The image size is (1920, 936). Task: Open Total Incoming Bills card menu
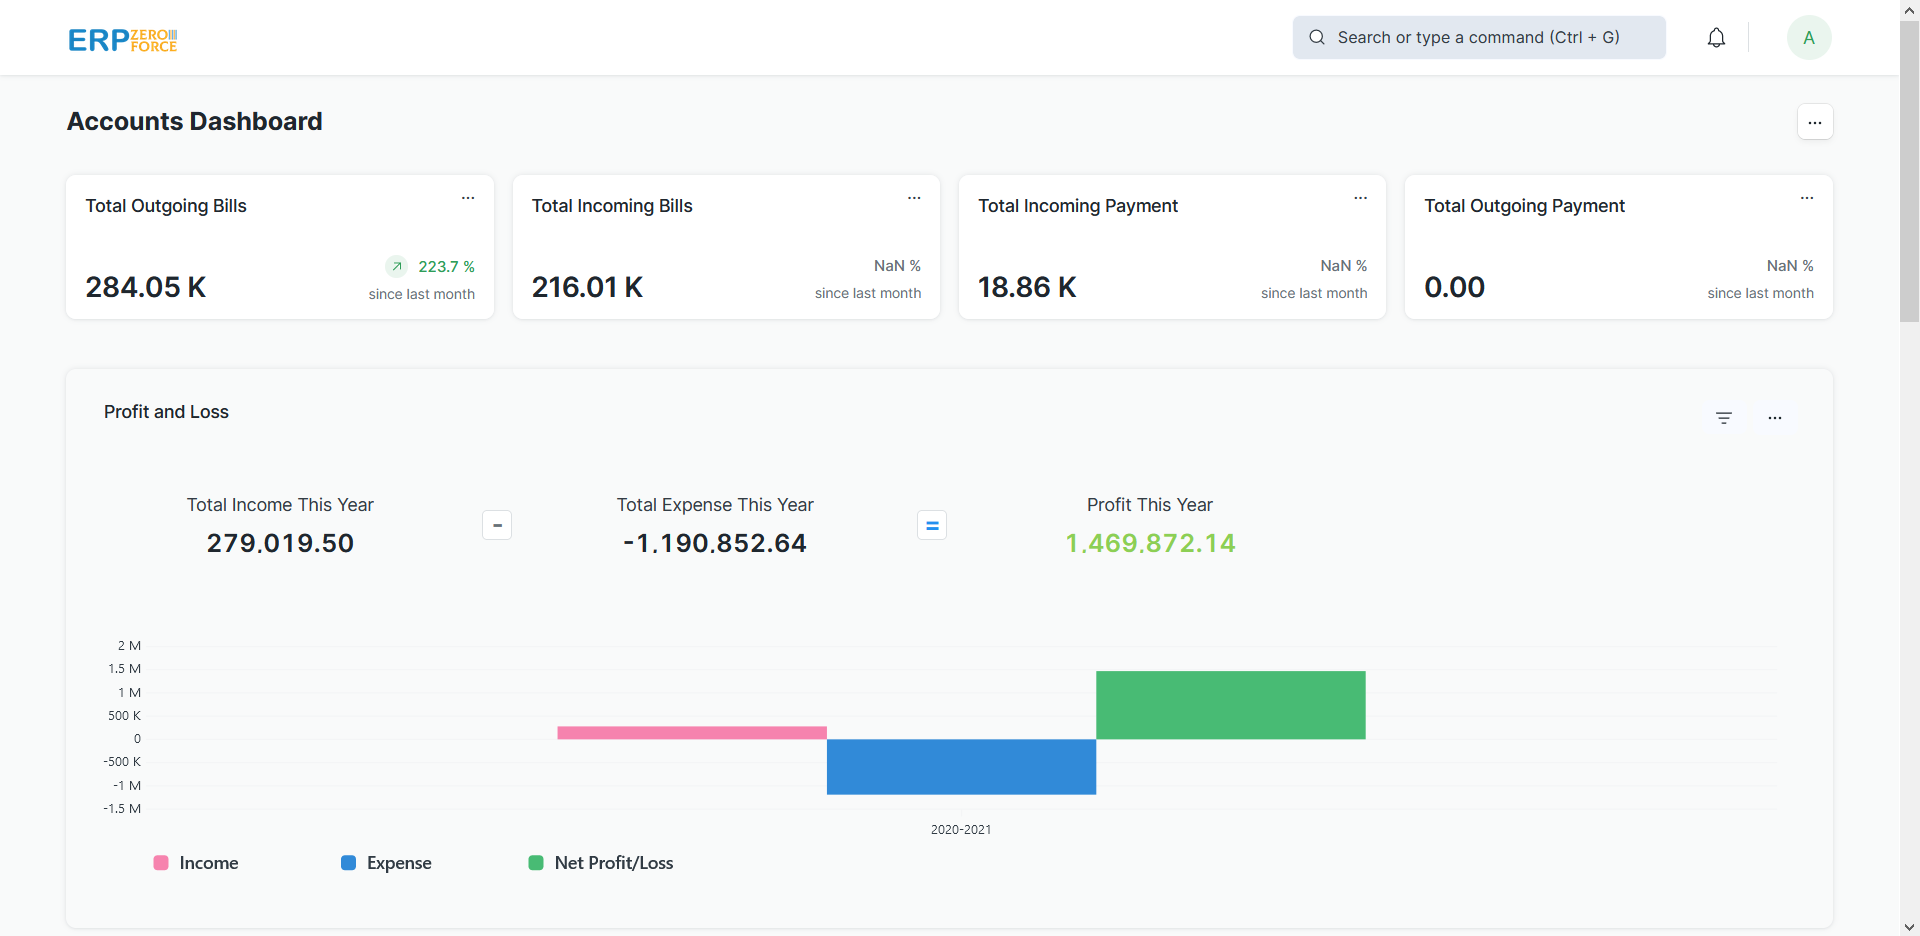coord(914,198)
